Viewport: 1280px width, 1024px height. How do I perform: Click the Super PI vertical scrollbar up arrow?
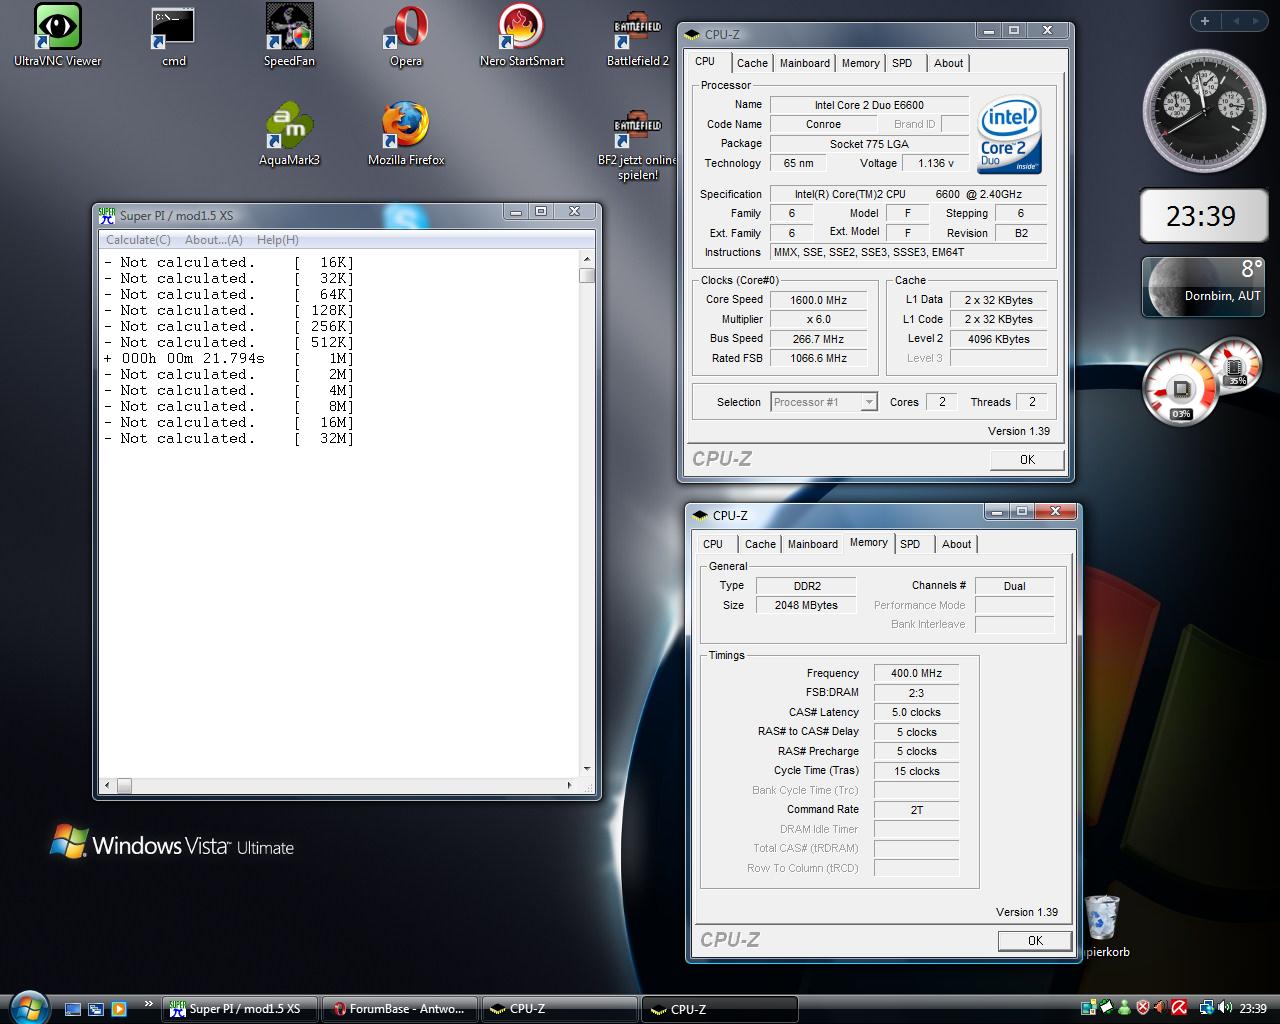click(x=587, y=260)
